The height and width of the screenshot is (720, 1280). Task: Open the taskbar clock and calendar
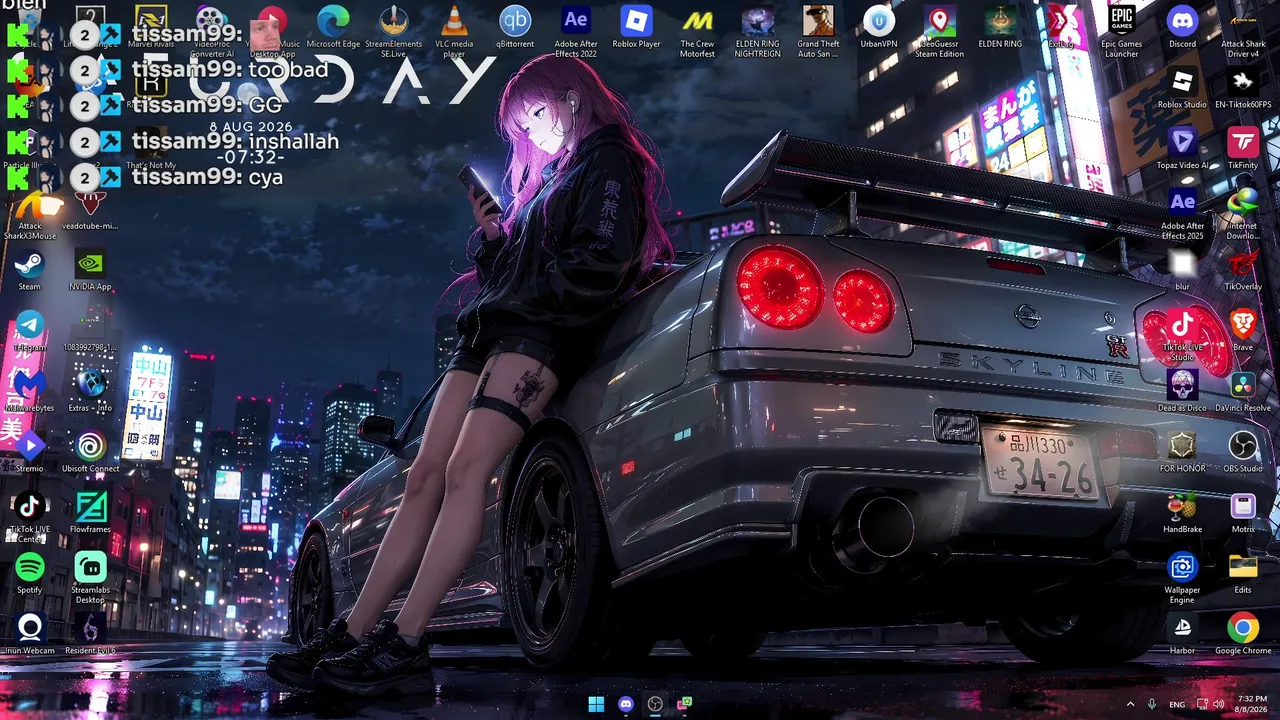1252,704
